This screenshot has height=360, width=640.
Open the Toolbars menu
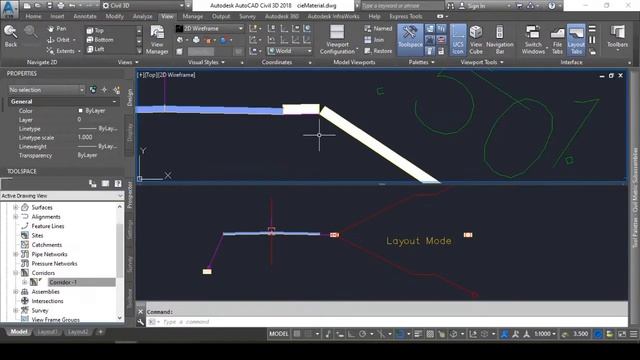tap(617, 38)
